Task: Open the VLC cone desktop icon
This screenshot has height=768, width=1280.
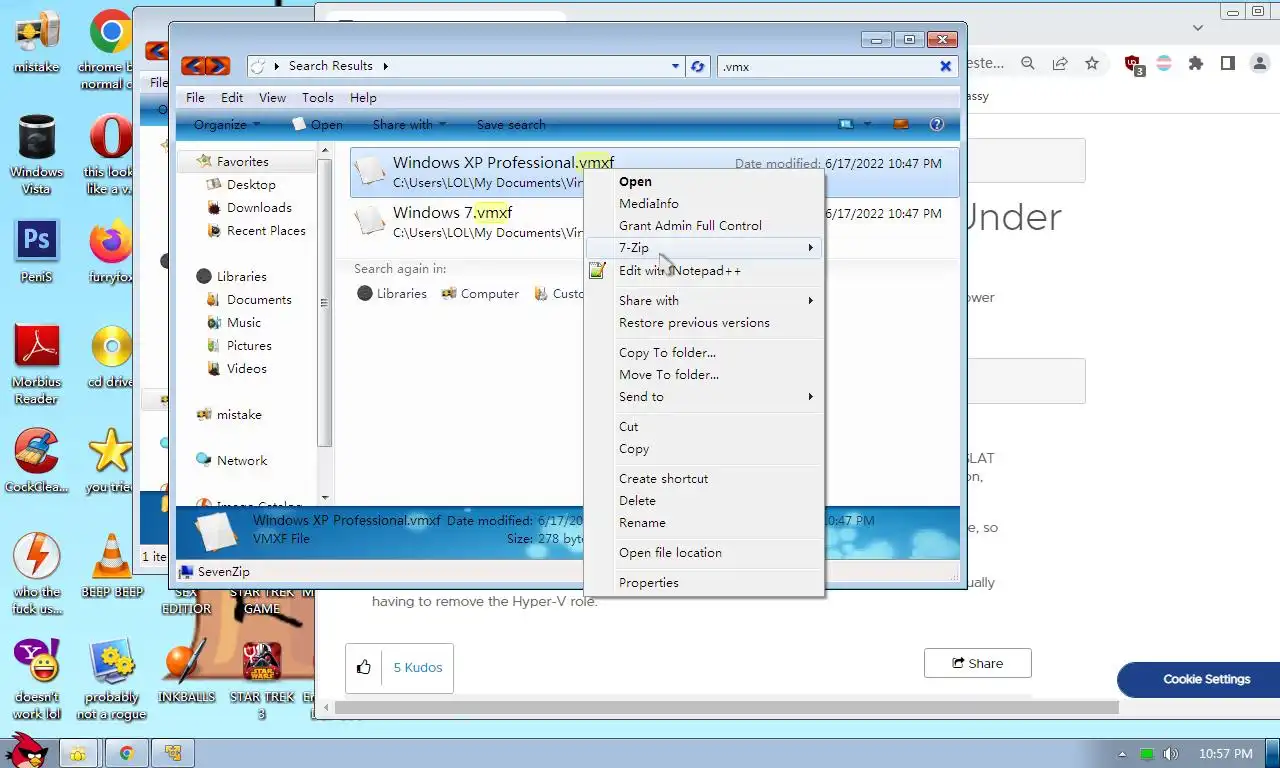Action: [x=111, y=556]
